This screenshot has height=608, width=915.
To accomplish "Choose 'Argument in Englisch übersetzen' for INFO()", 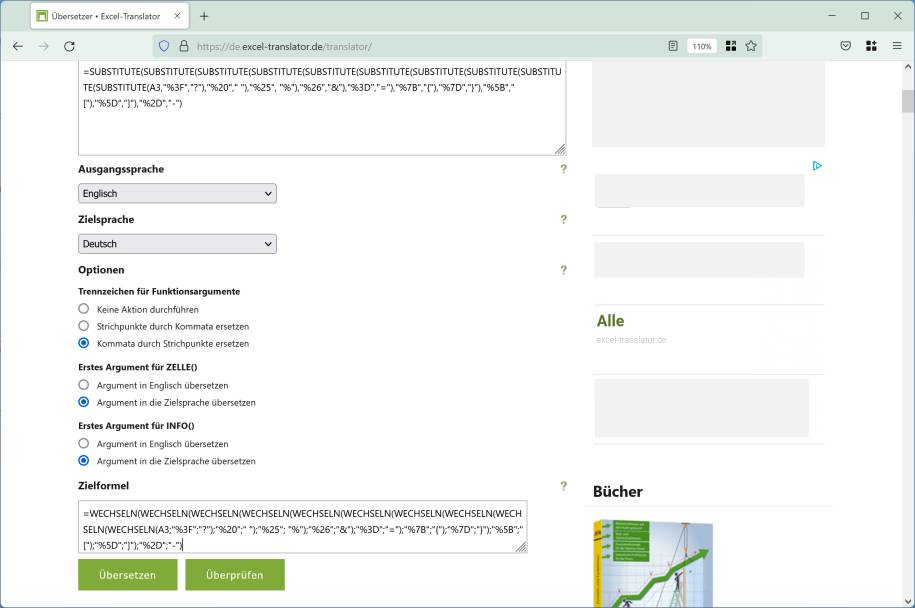I will pyautogui.click(x=84, y=443).
